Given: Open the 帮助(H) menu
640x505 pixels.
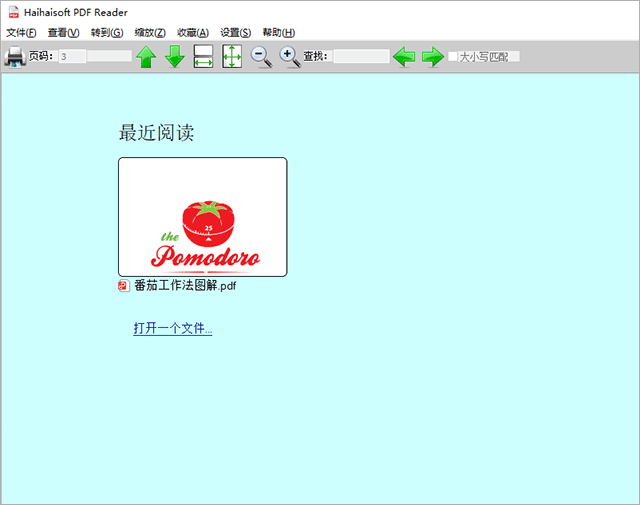Looking at the screenshot, I should pos(279,33).
